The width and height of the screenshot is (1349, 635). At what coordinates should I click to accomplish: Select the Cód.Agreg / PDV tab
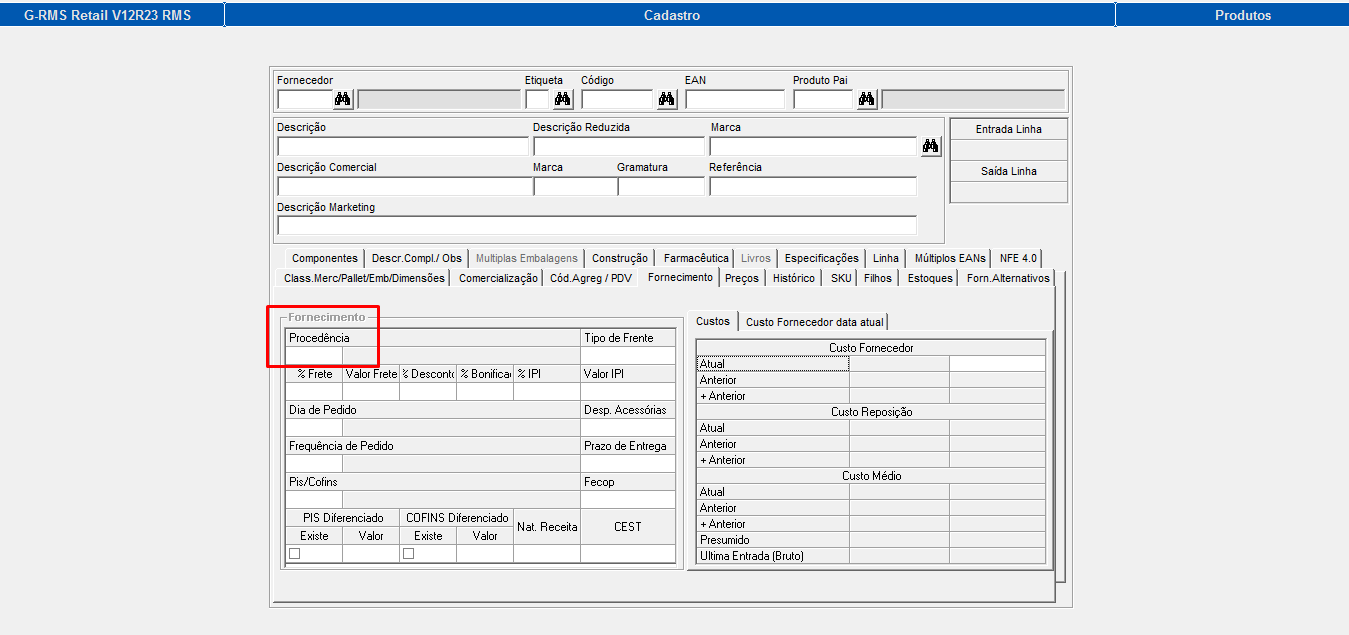tap(591, 278)
